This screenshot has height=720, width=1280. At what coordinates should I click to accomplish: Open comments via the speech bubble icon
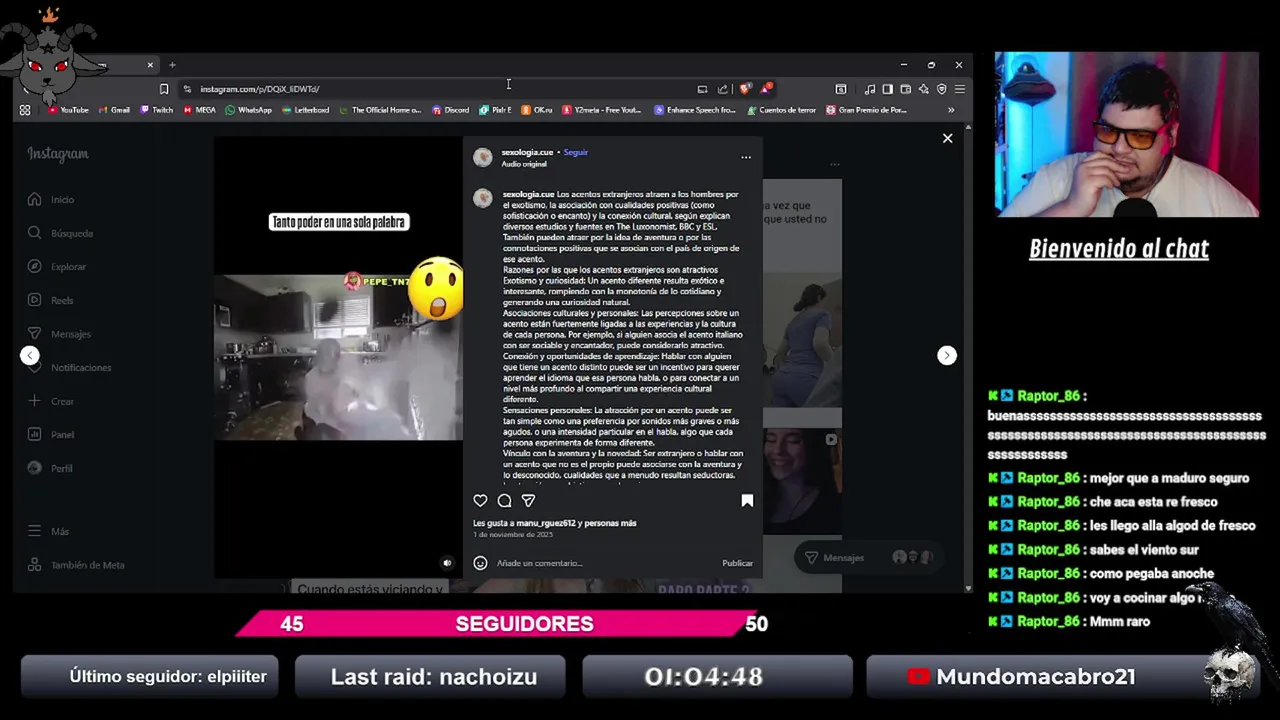[504, 501]
